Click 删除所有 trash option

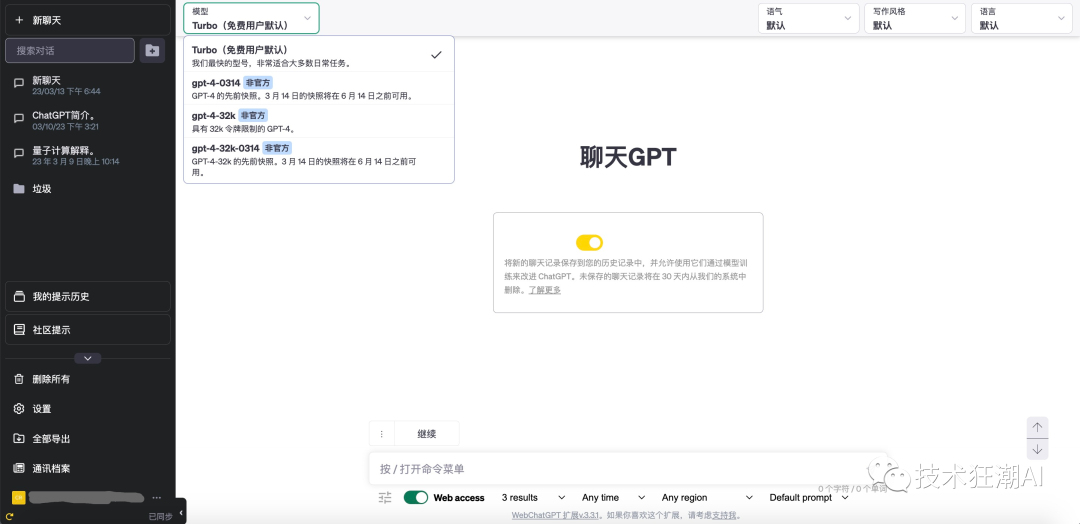(x=87, y=379)
